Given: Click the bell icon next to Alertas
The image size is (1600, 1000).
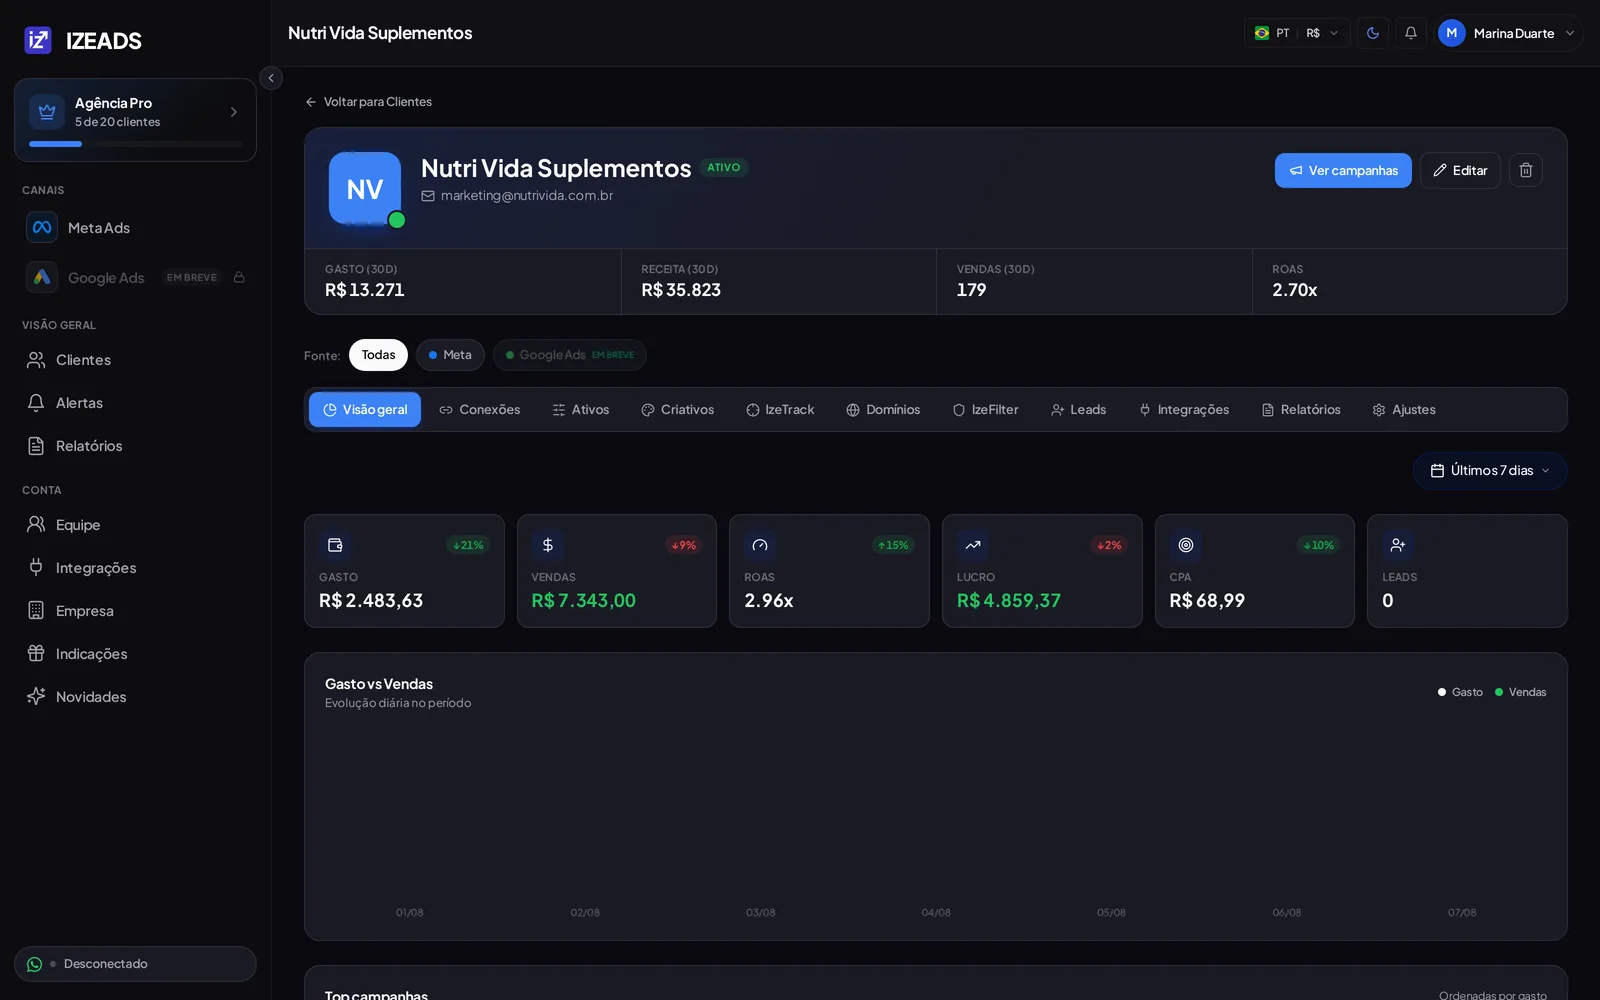Looking at the screenshot, I should [36, 403].
